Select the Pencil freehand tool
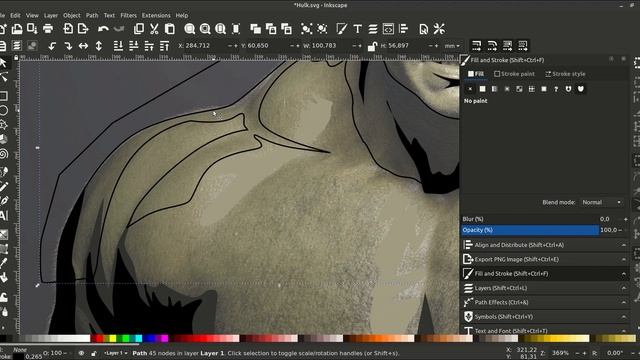 point(4,187)
